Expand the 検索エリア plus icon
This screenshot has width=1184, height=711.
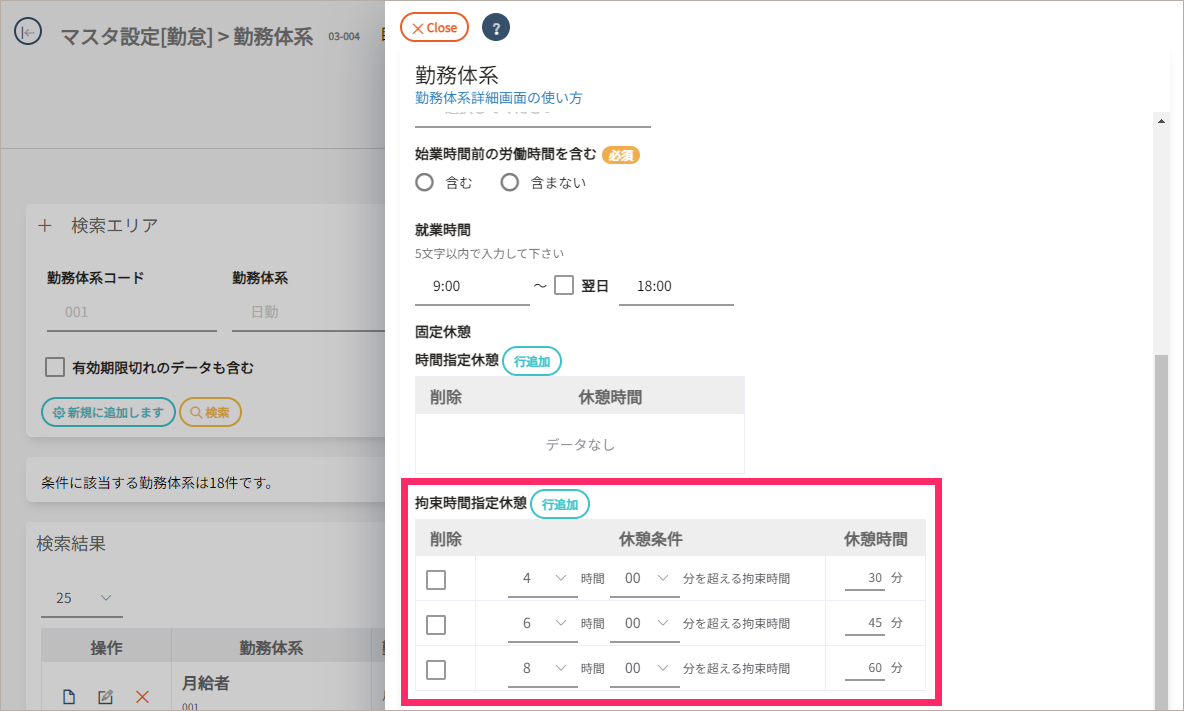click(x=44, y=226)
